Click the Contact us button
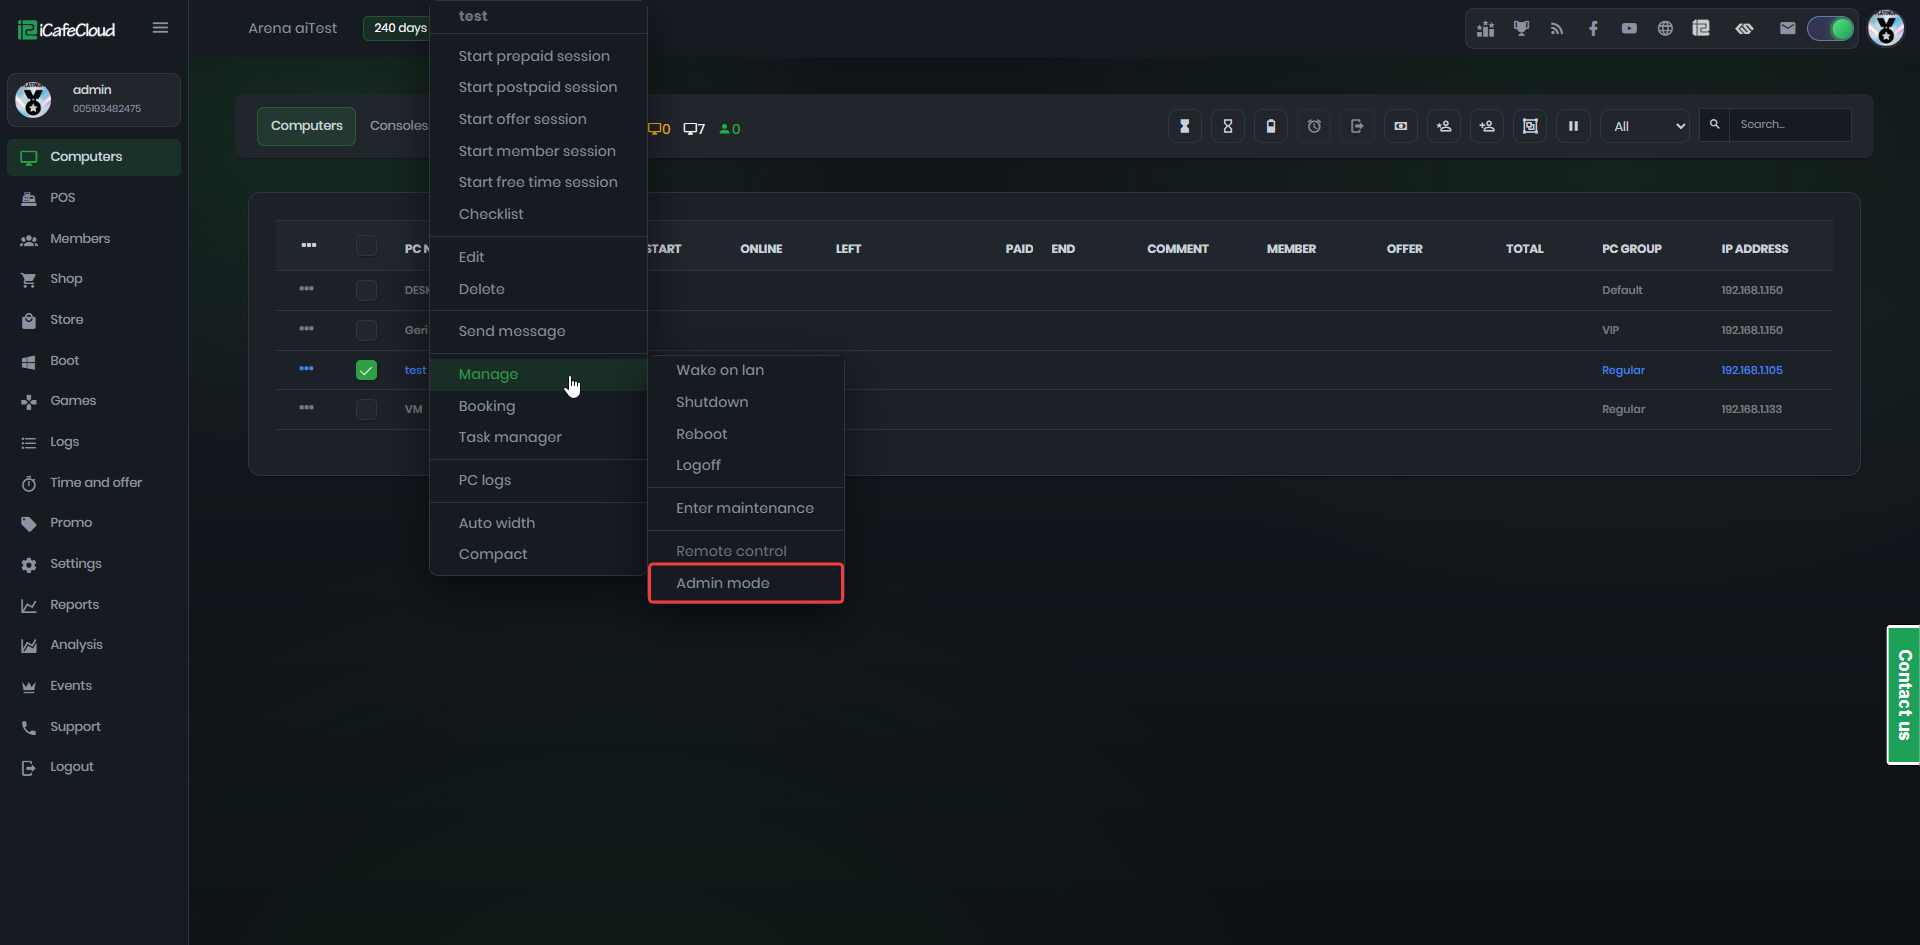The height and width of the screenshot is (945, 1920). coord(1903,695)
